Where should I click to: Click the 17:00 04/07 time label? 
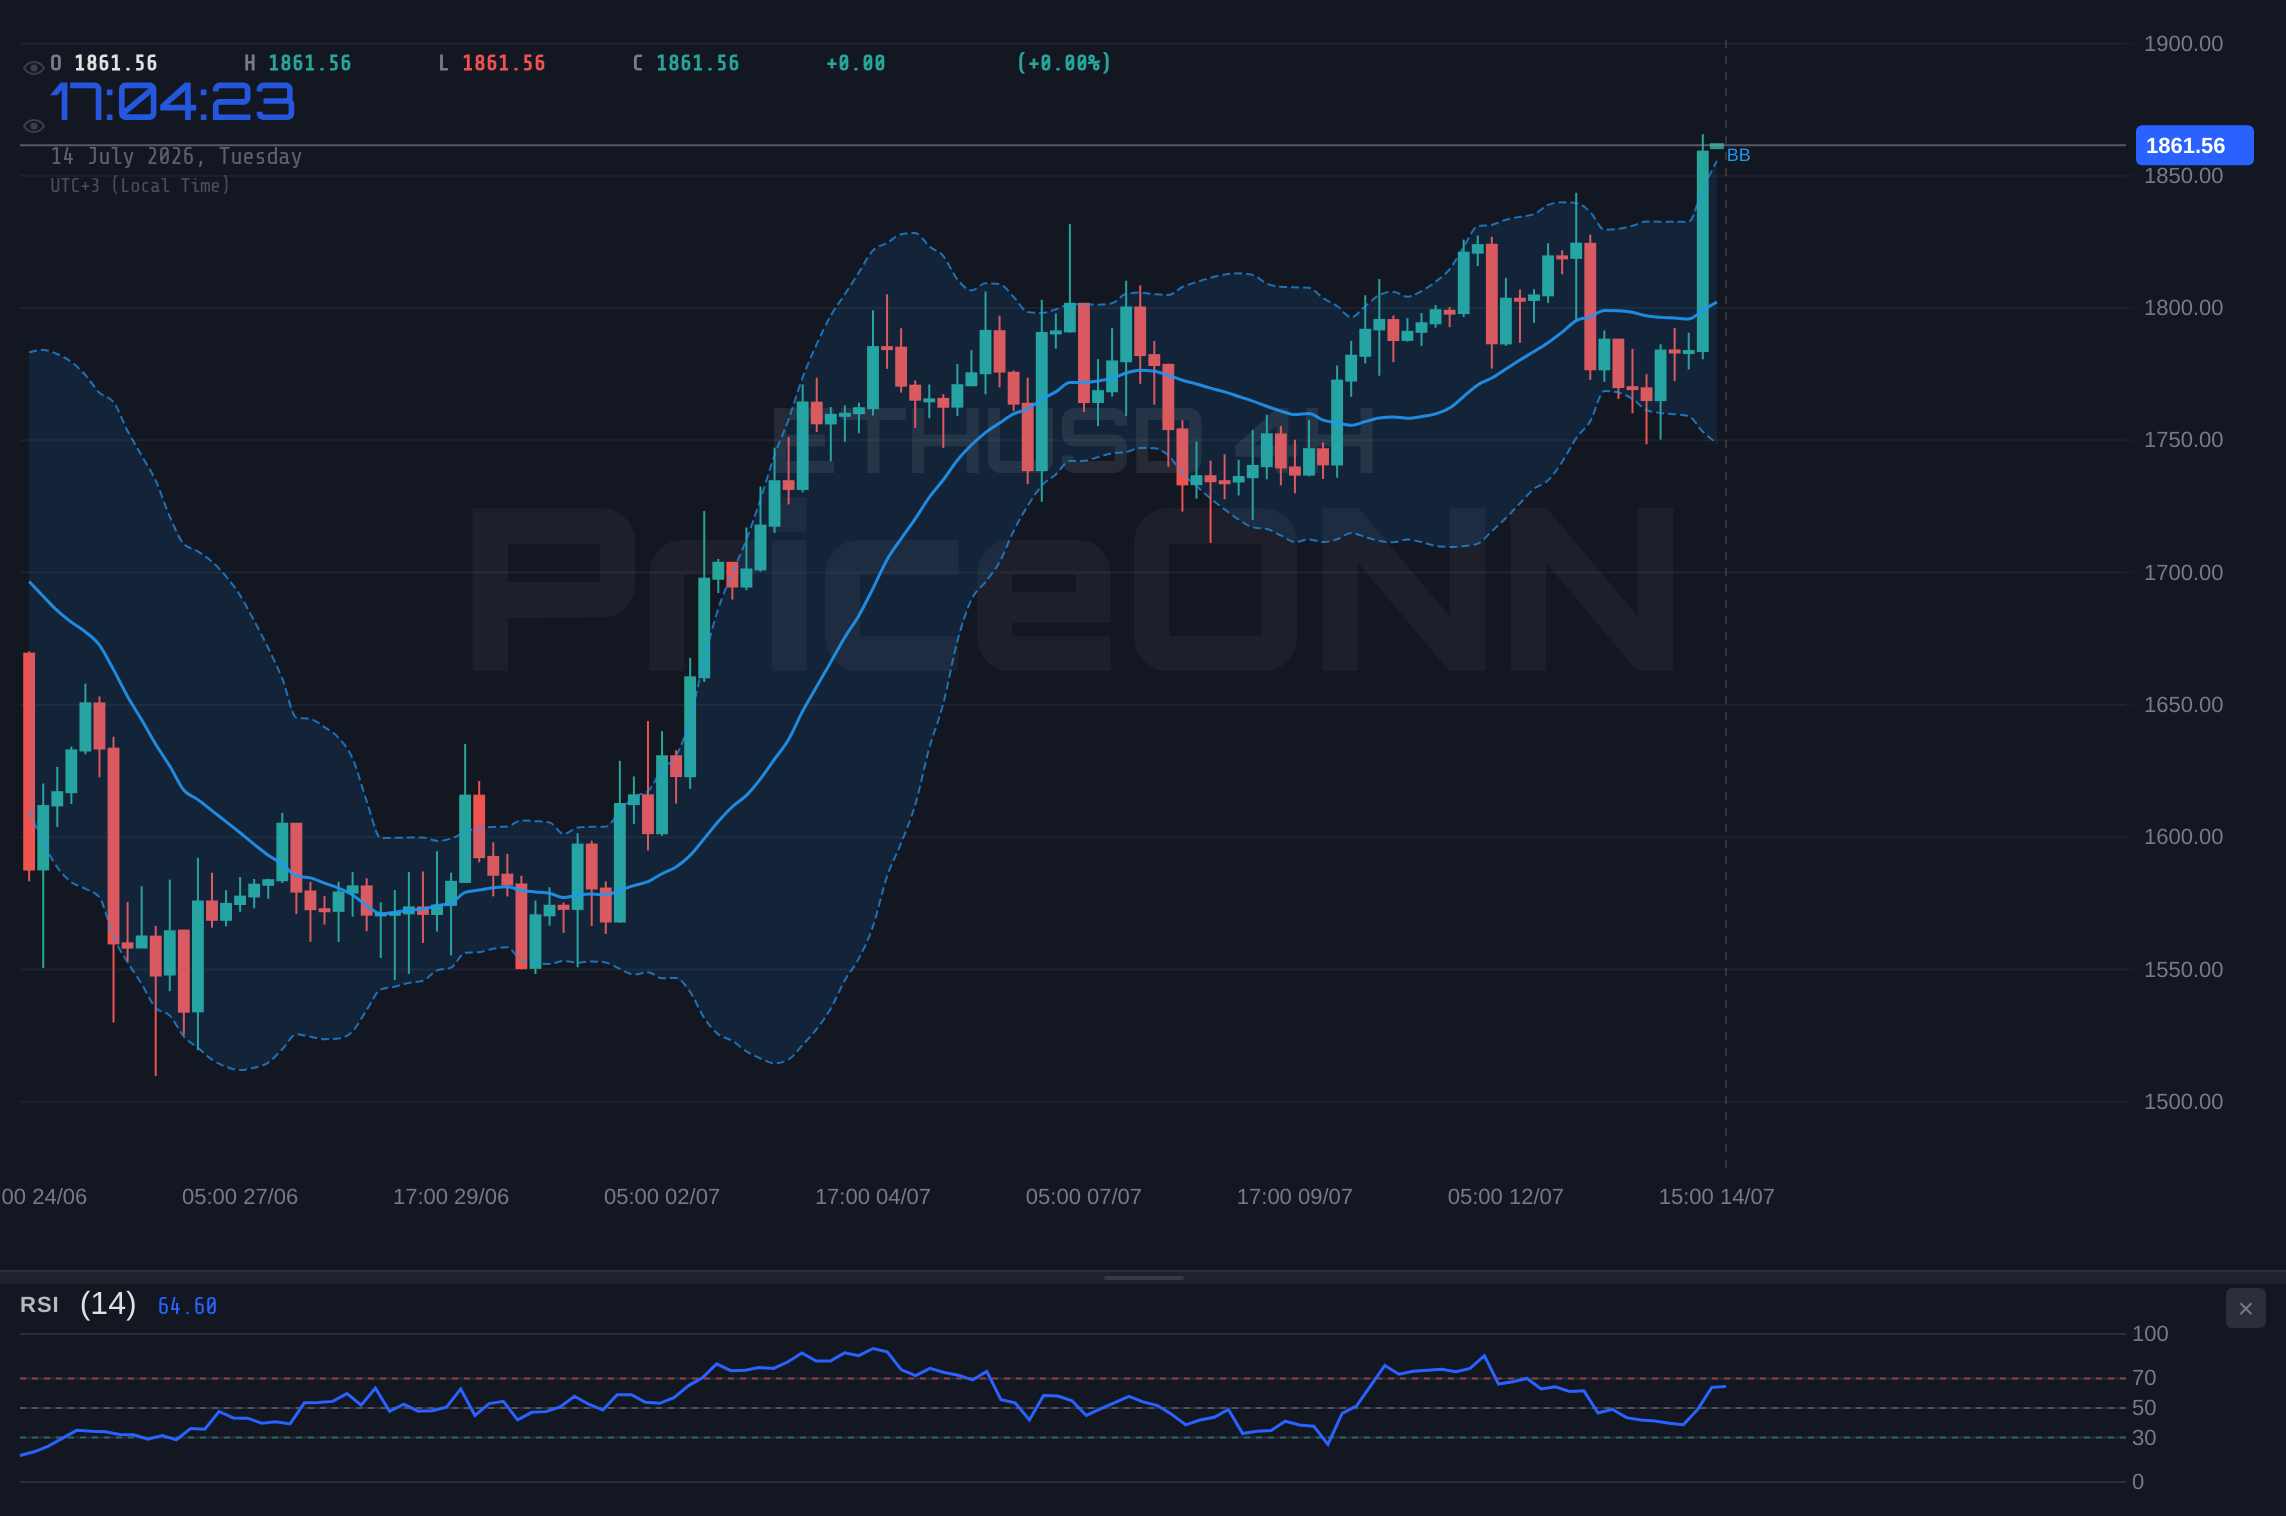click(x=873, y=1197)
